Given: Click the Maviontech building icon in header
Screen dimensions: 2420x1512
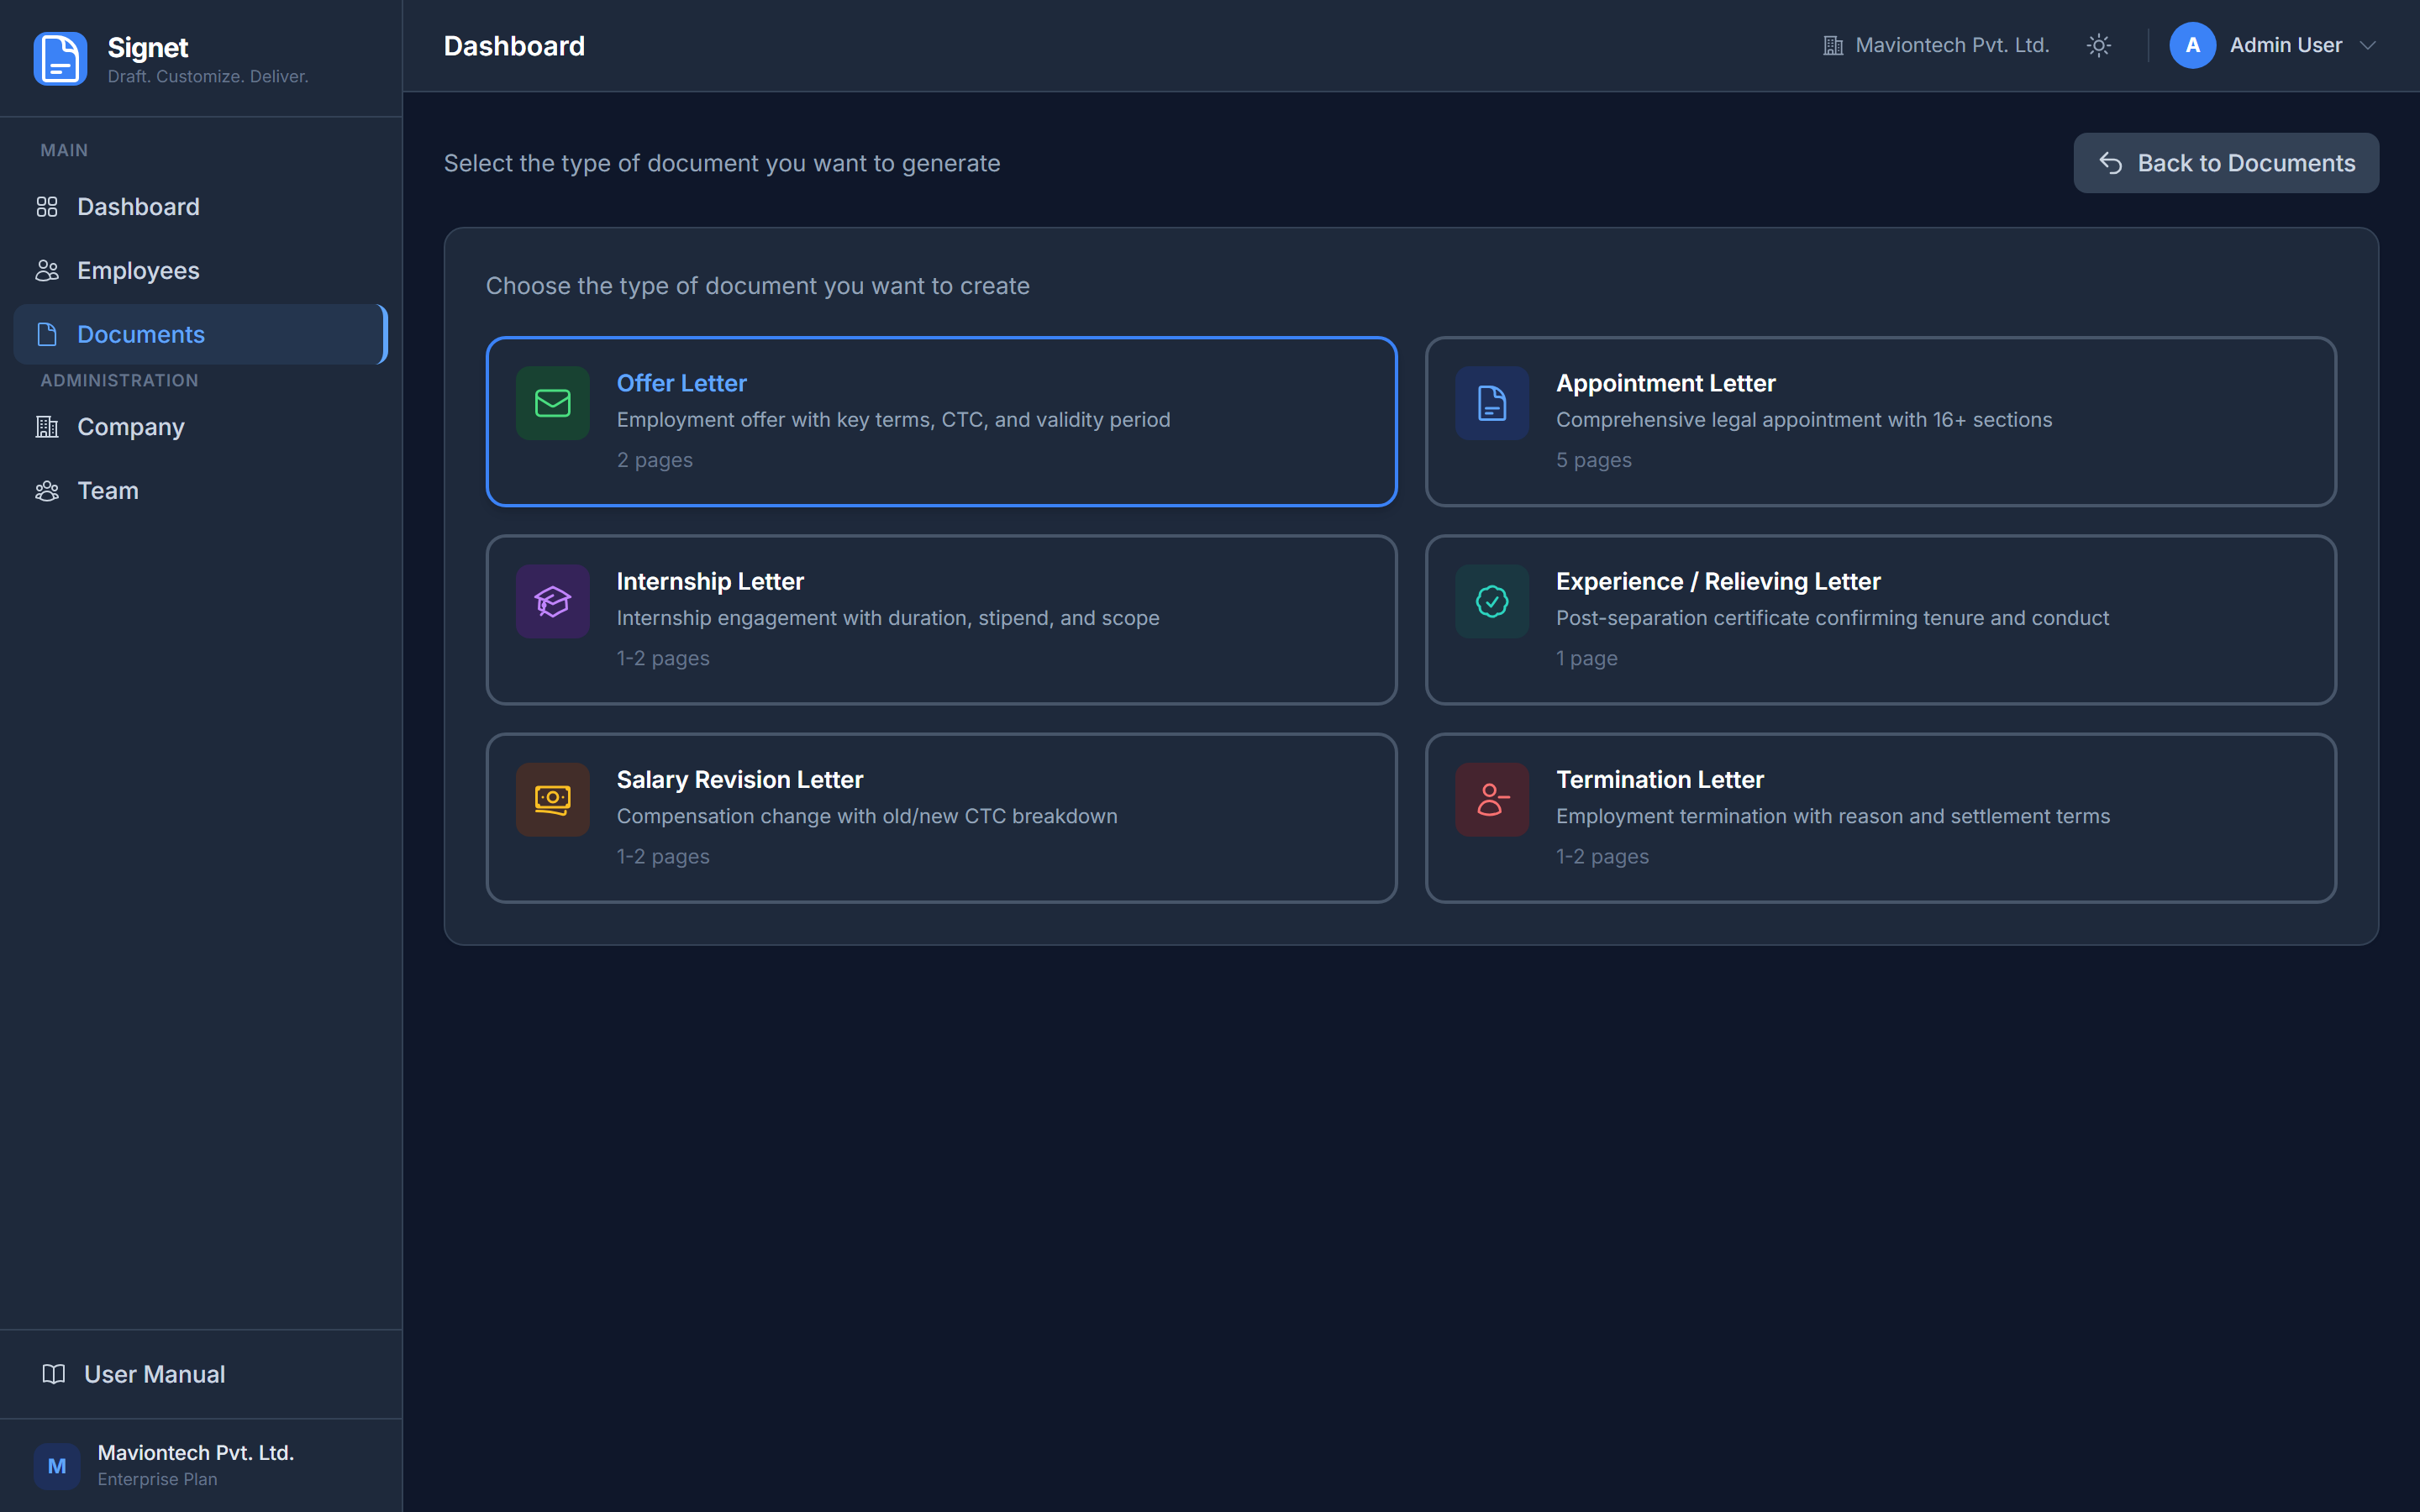Looking at the screenshot, I should 1832,46.
